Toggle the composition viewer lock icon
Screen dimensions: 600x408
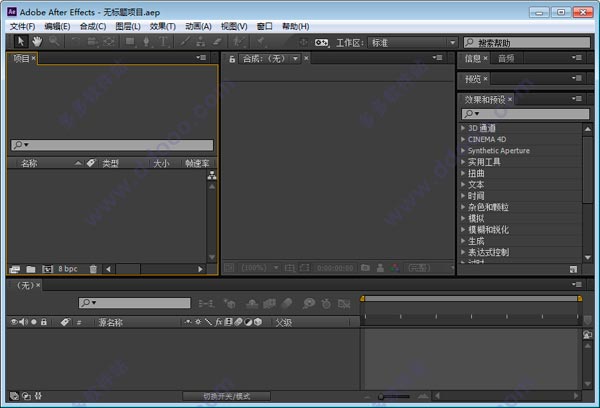(232, 59)
